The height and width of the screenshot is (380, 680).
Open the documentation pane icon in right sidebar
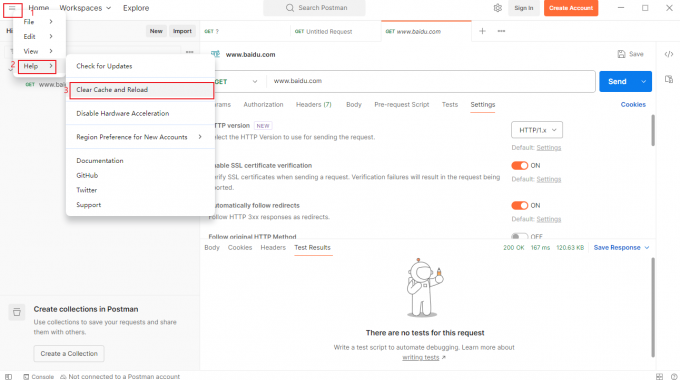(x=669, y=79)
